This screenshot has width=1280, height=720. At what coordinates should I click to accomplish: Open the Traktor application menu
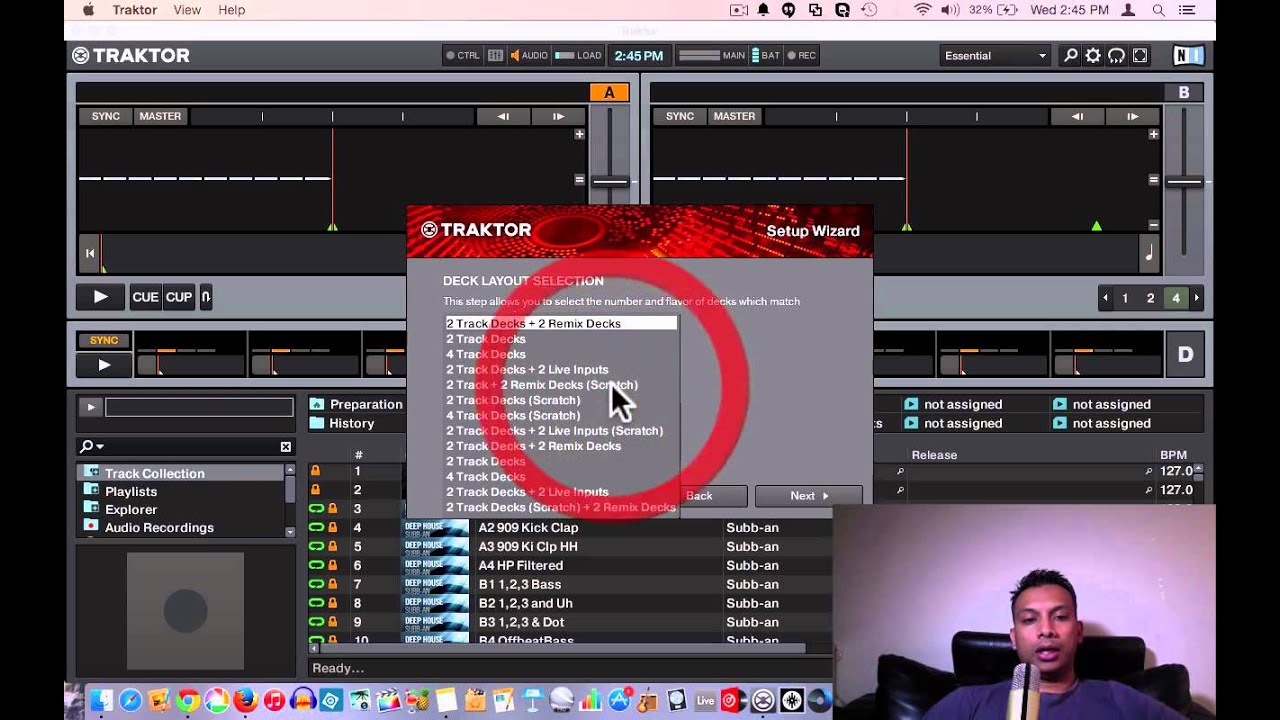pyautogui.click(x=135, y=10)
